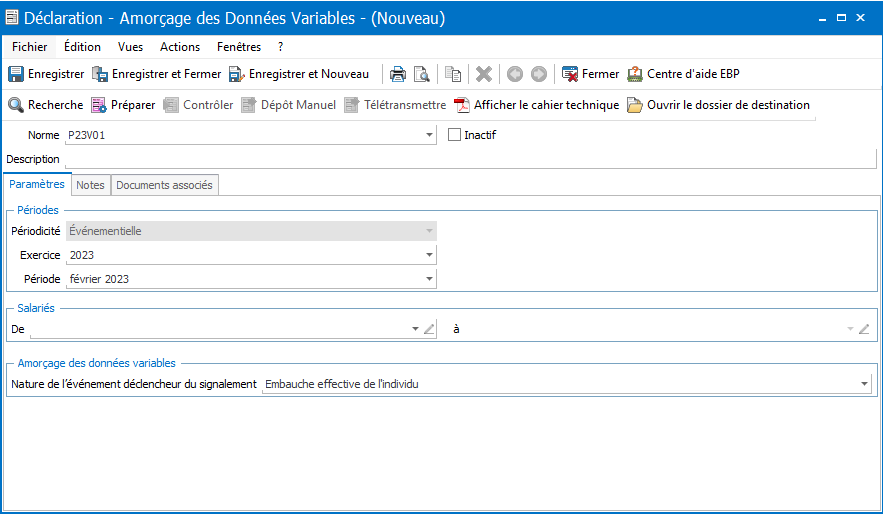Click the printer icon in toolbar
This screenshot has width=883, height=514.
point(398,74)
